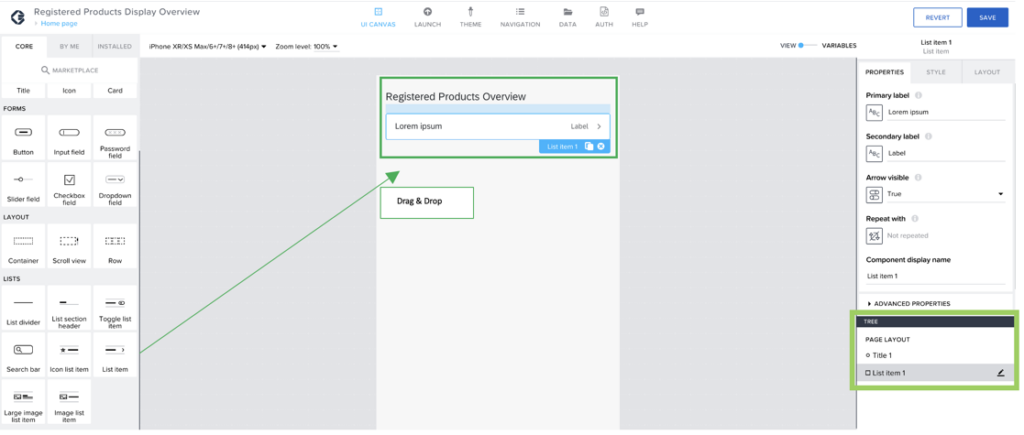The image size is (1024, 435).
Task: Click the Component display name field
Action: click(935, 276)
